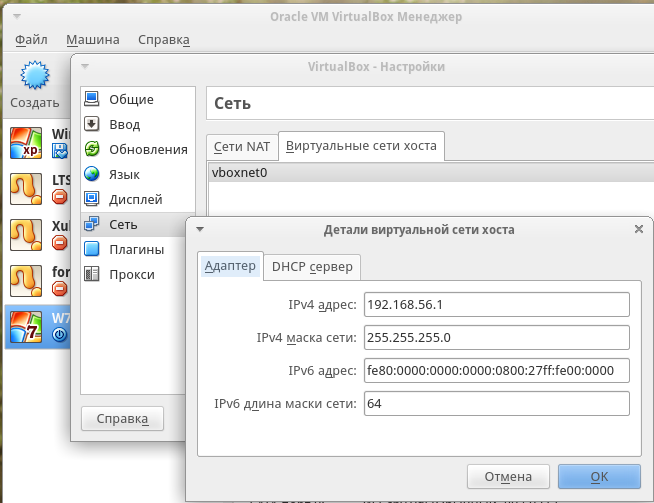Image resolution: width=654 pixels, height=503 pixels.
Task: Click the IPv4 адрес input field
Action: (497, 304)
